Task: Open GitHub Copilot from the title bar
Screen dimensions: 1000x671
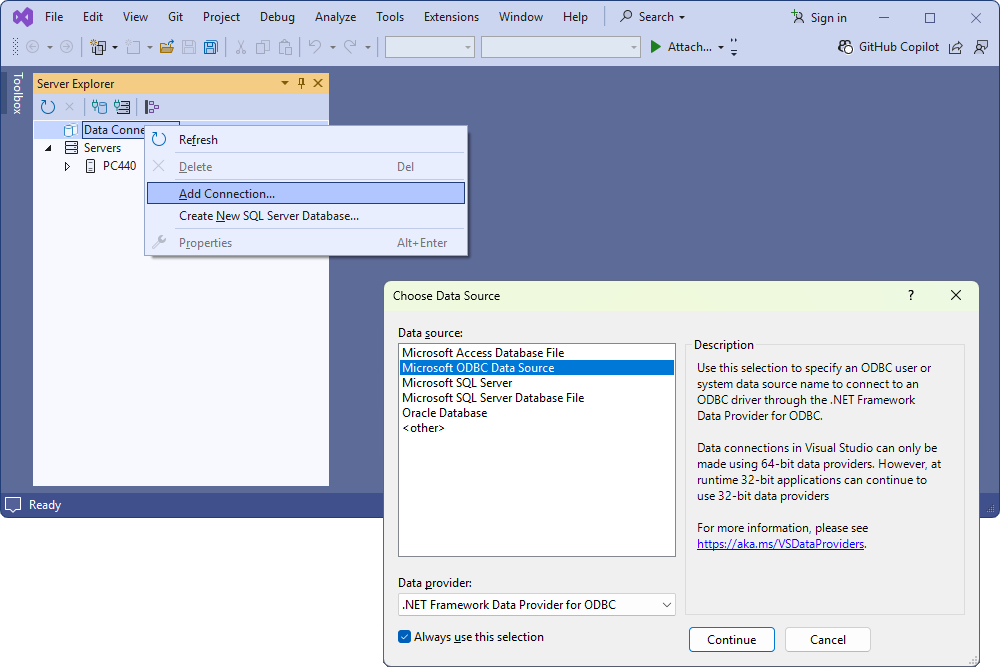Action: (x=889, y=47)
